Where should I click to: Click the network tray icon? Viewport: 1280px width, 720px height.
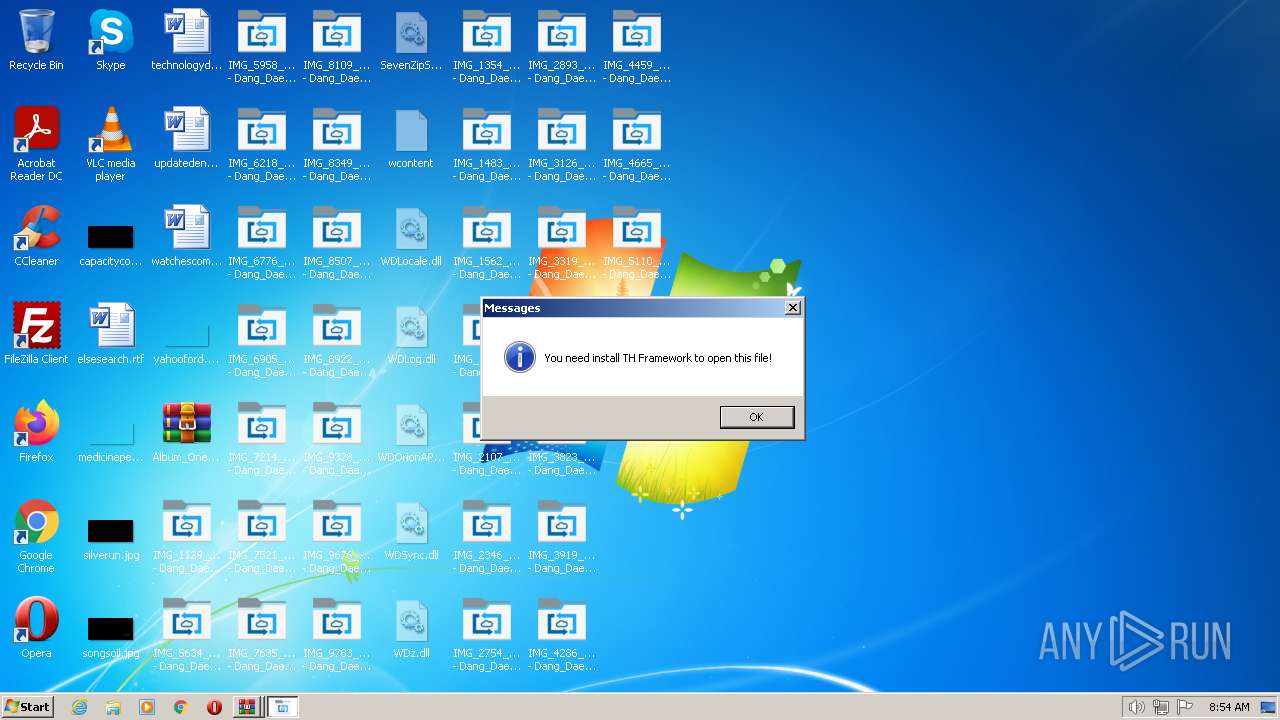(1161, 707)
